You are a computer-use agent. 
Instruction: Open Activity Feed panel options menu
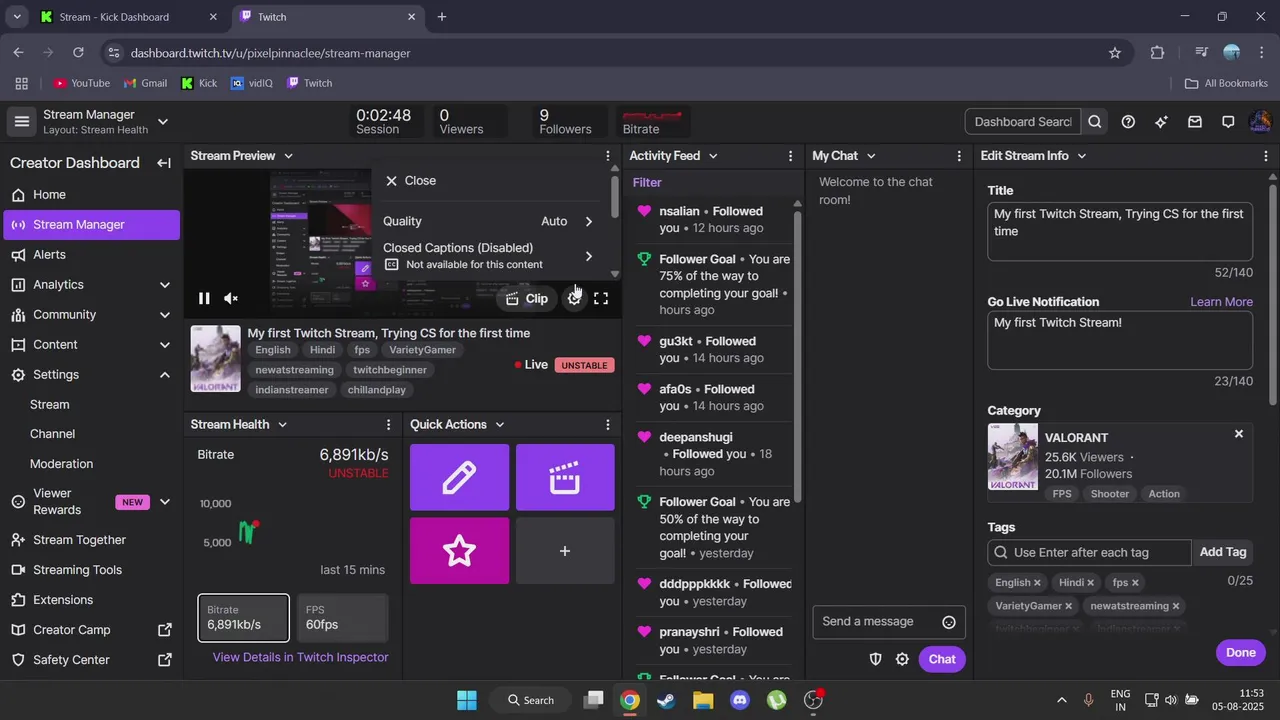pos(790,156)
